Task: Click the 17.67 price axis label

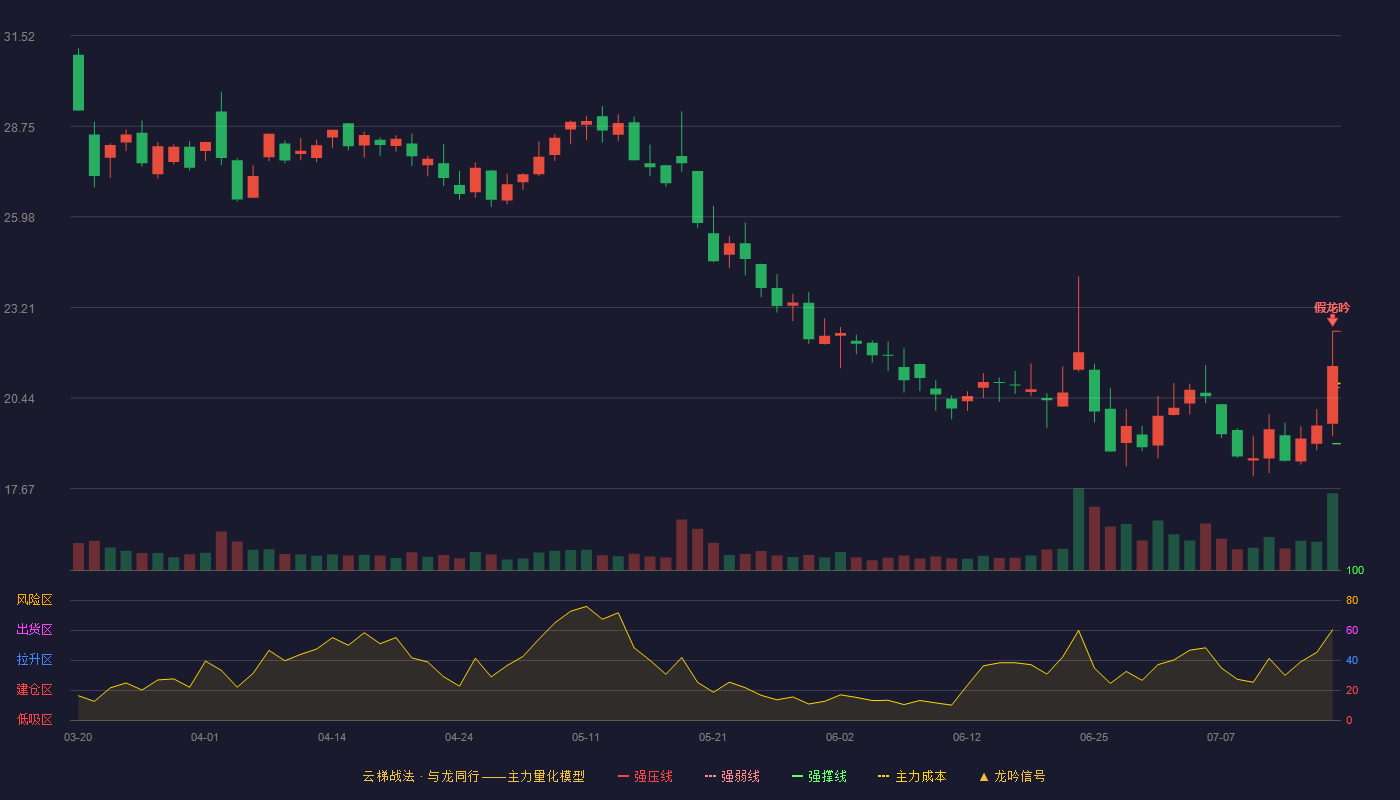Action: coord(19,490)
